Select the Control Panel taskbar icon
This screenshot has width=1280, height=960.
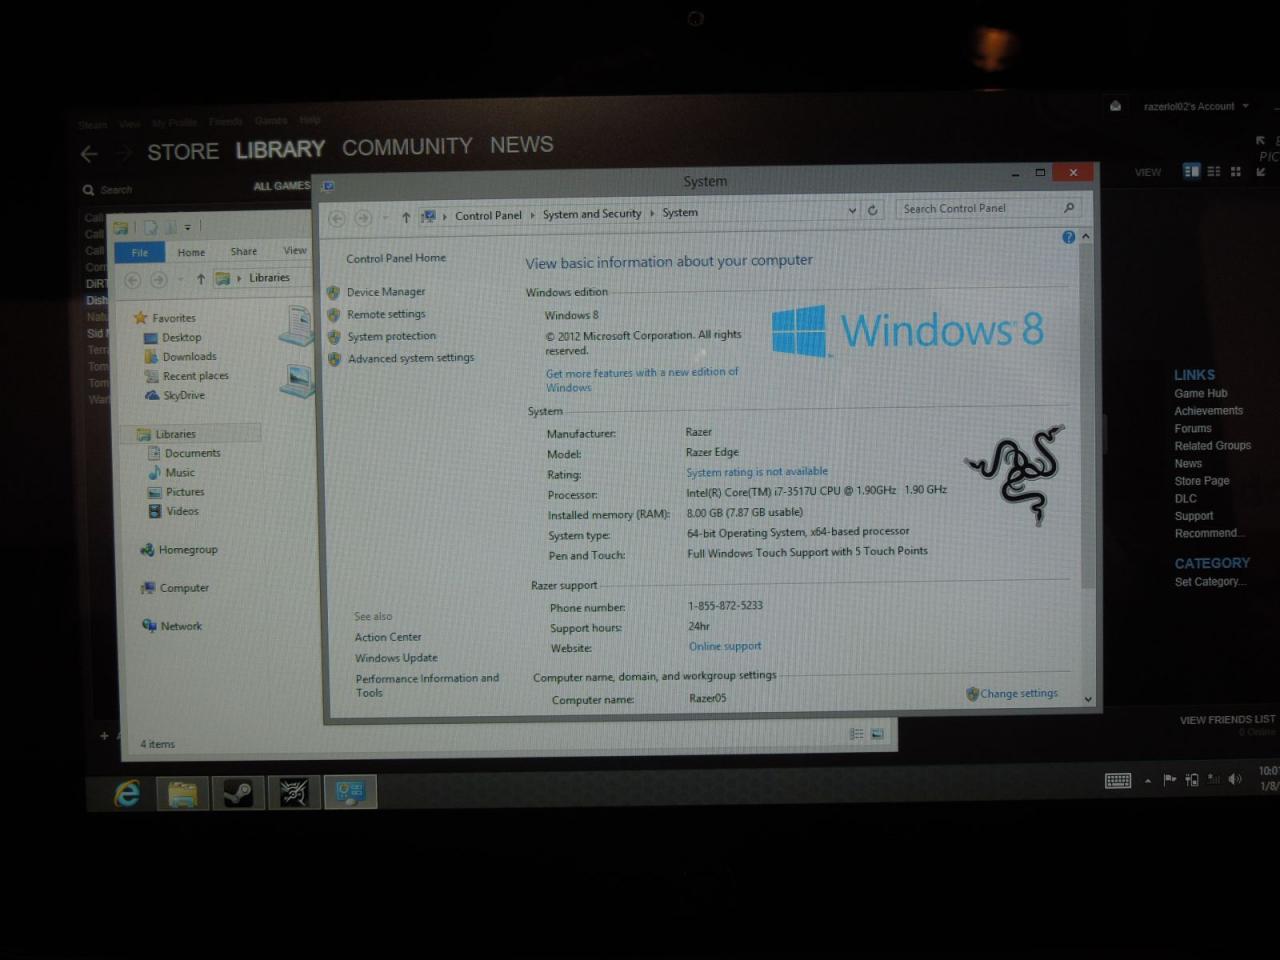pos(350,794)
